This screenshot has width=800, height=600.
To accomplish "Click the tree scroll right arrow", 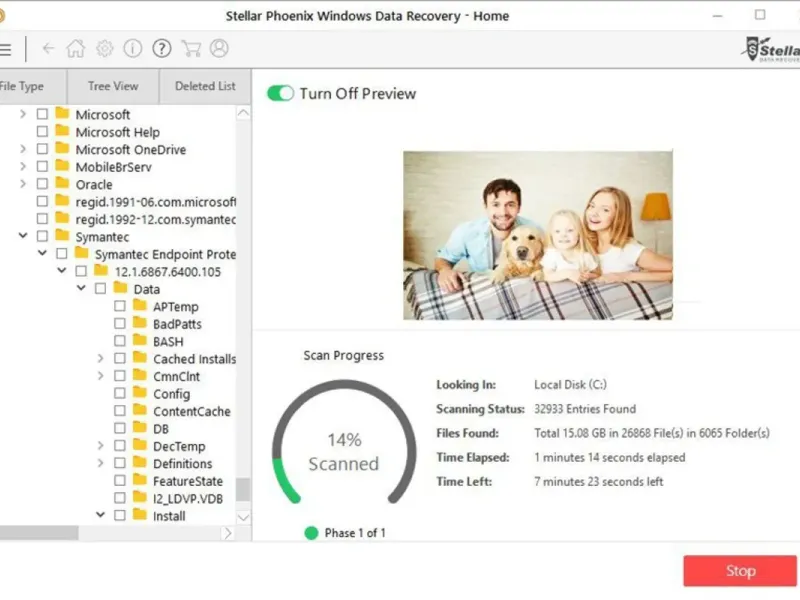I will [228, 533].
